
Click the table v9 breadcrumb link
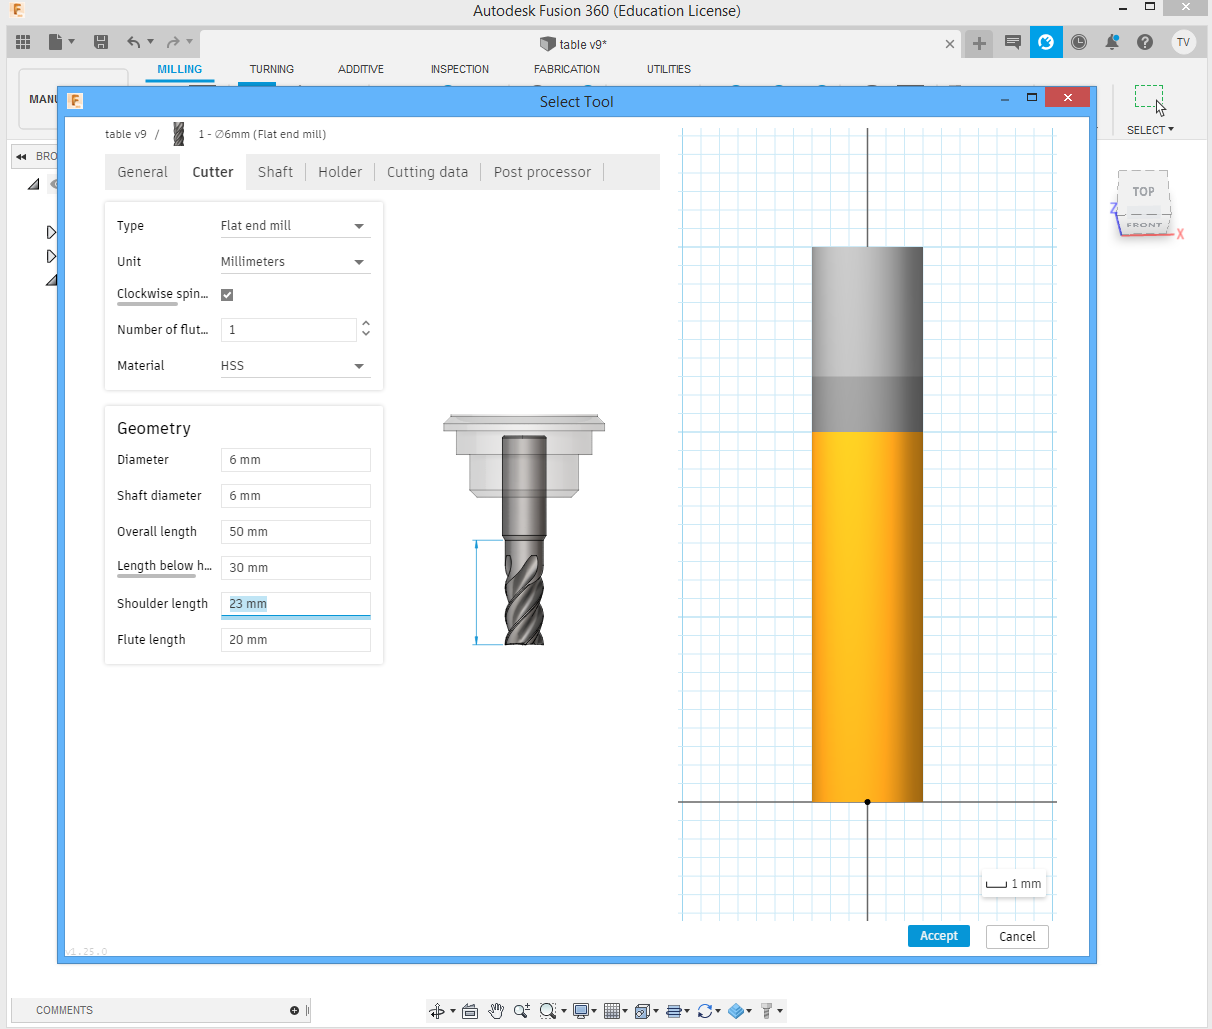click(x=126, y=134)
